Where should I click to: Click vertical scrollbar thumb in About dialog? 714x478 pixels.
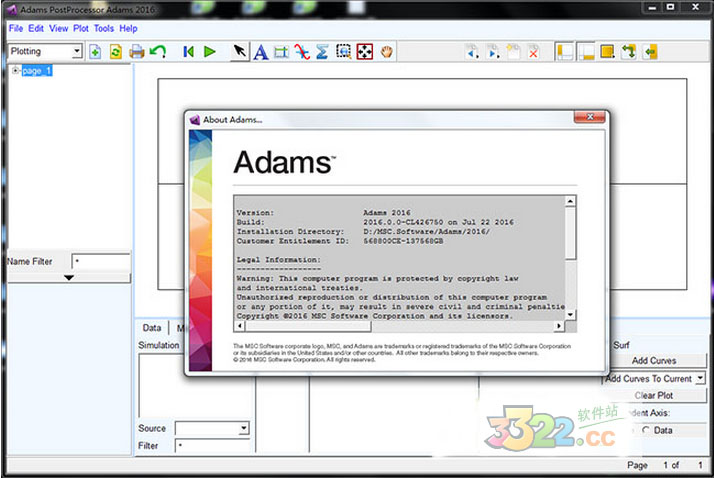point(571,233)
